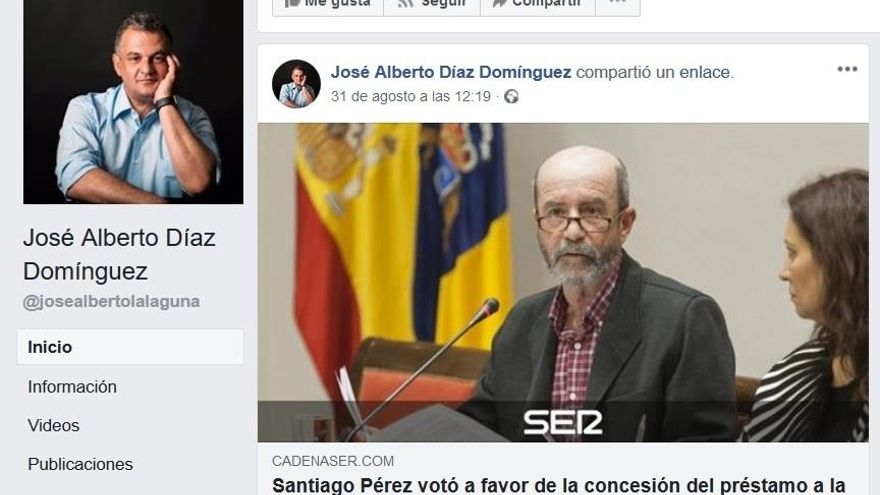Open the shared SER news image

click(563, 282)
